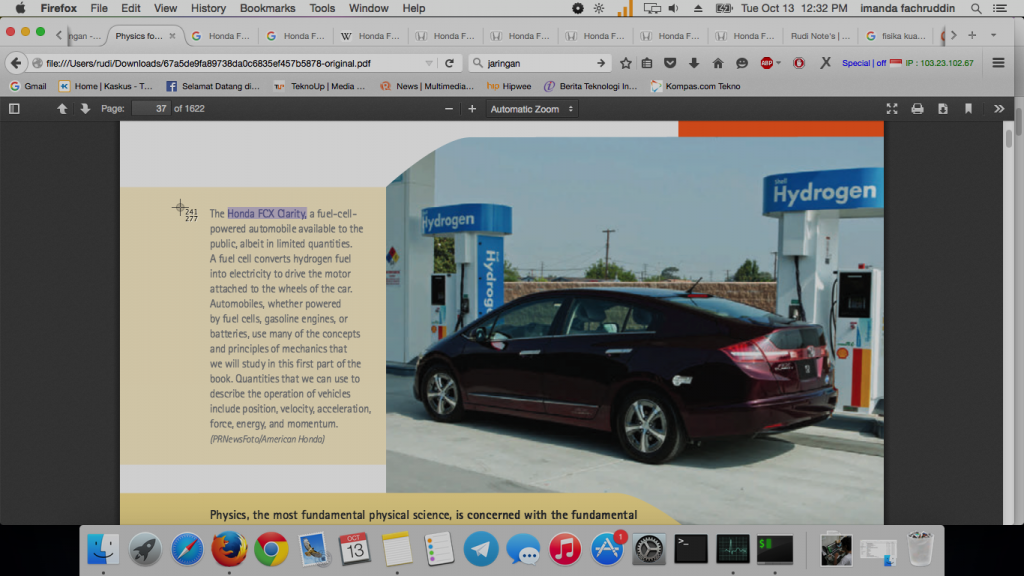Click the volume icon in the menu bar
The width and height of the screenshot is (1024, 576).
tap(673, 8)
